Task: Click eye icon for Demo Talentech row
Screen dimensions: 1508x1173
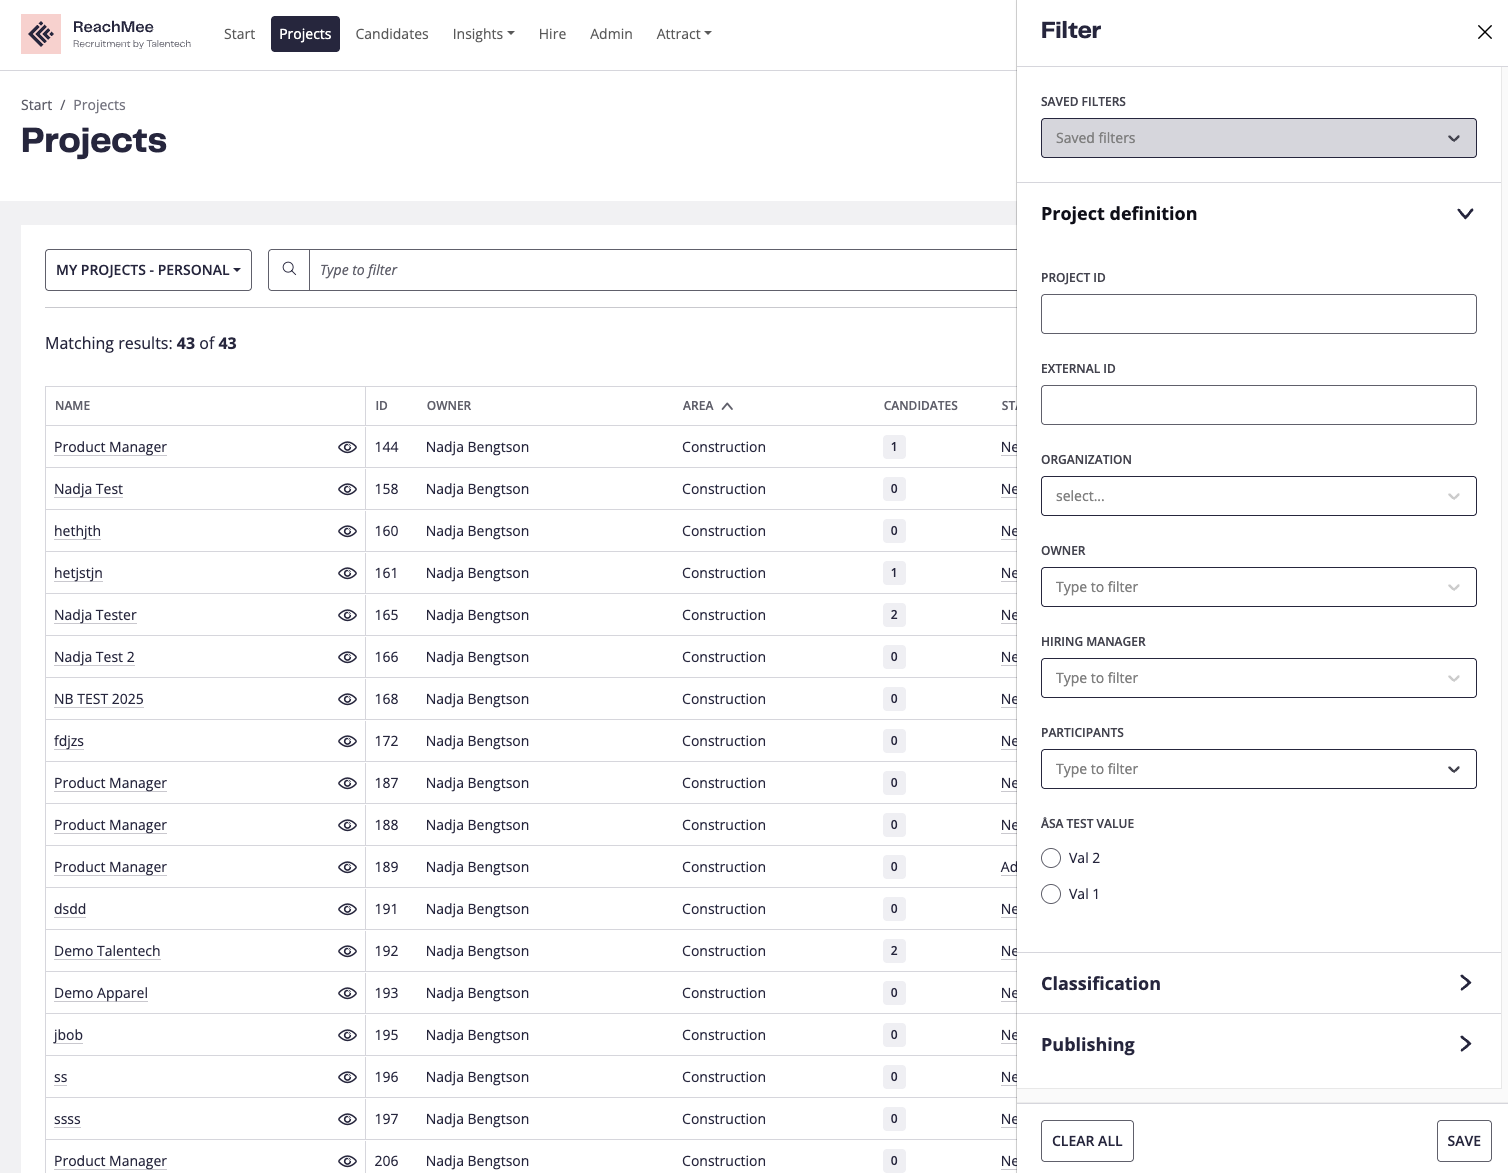Action: click(347, 951)
